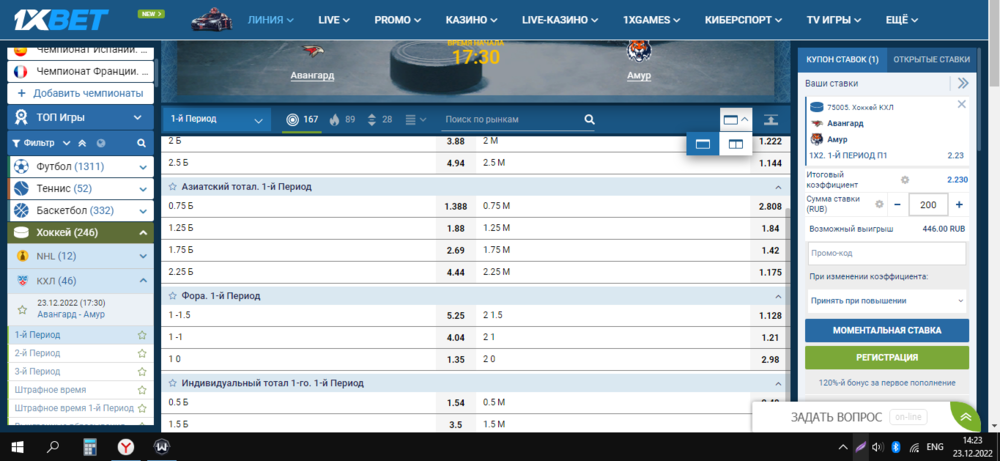
Task: Star the 3-й Период sidebar row
Action: [142, 371]
